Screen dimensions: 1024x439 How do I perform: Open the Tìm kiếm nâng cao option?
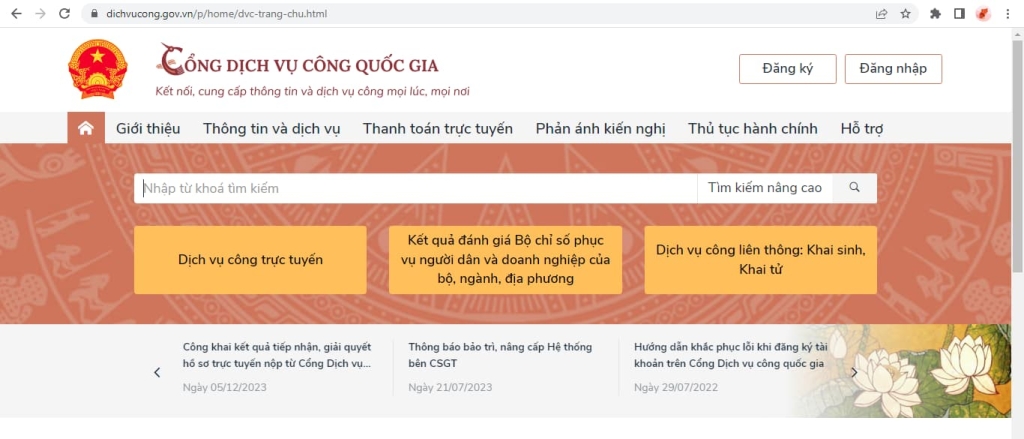click(764, 188)
